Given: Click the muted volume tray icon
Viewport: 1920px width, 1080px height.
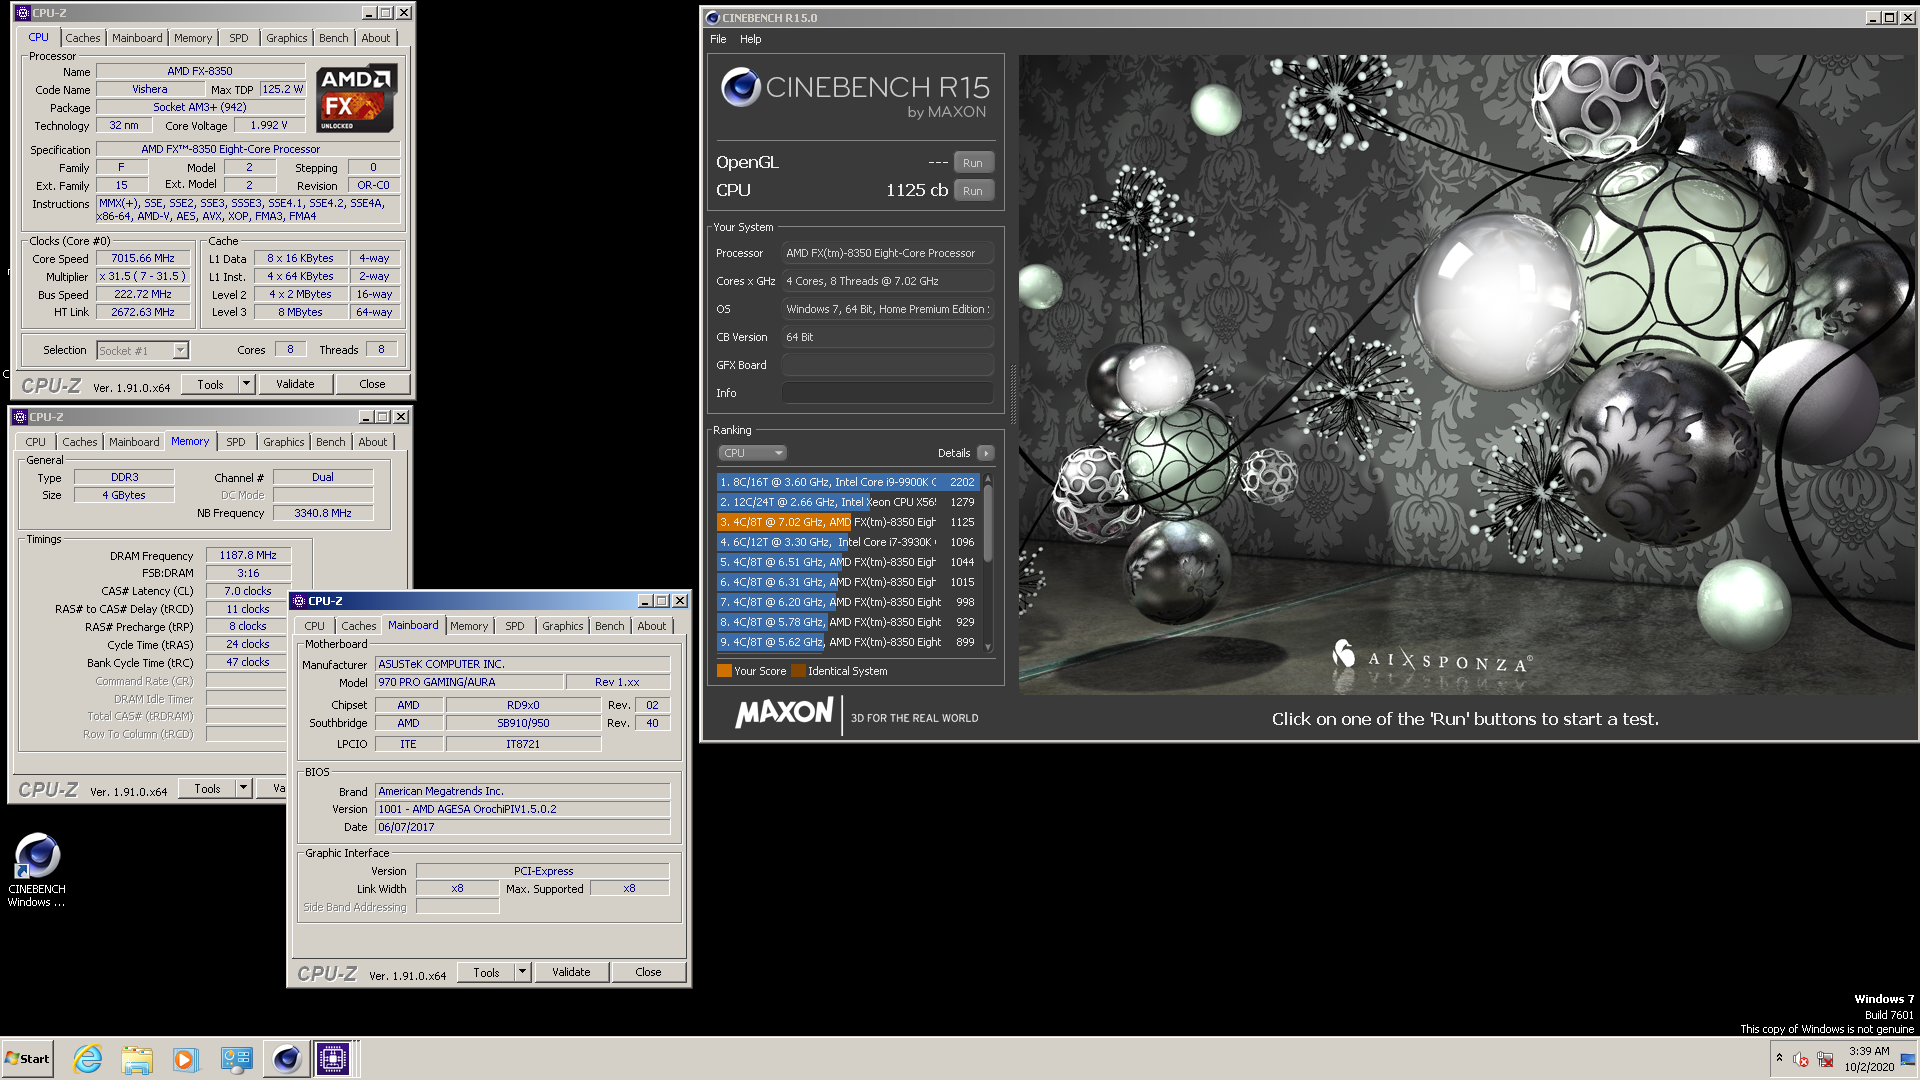Looking at the screenshot, I should (1801, 1059).
